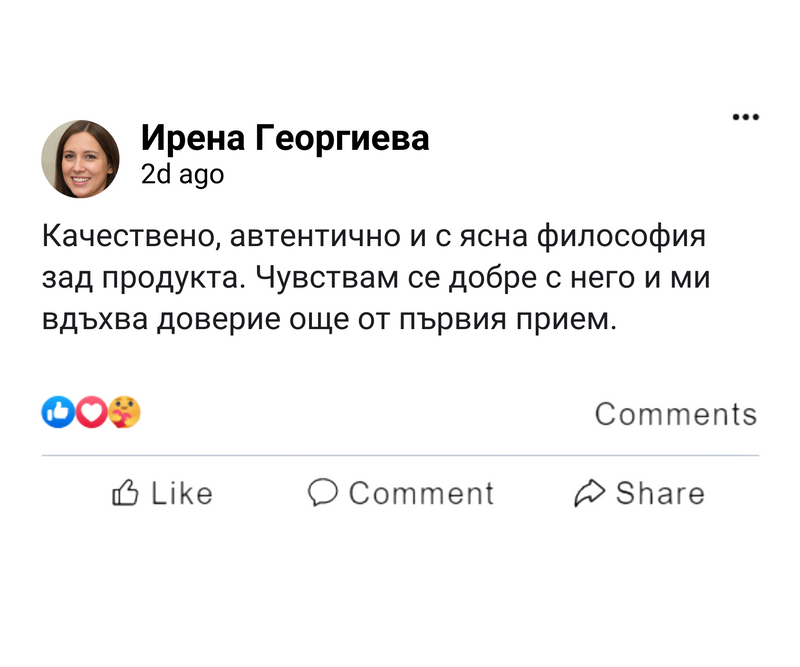Click the blue thumbs-up reaction emoji
This screenshot has width=800, height=667.
point(57,411)
